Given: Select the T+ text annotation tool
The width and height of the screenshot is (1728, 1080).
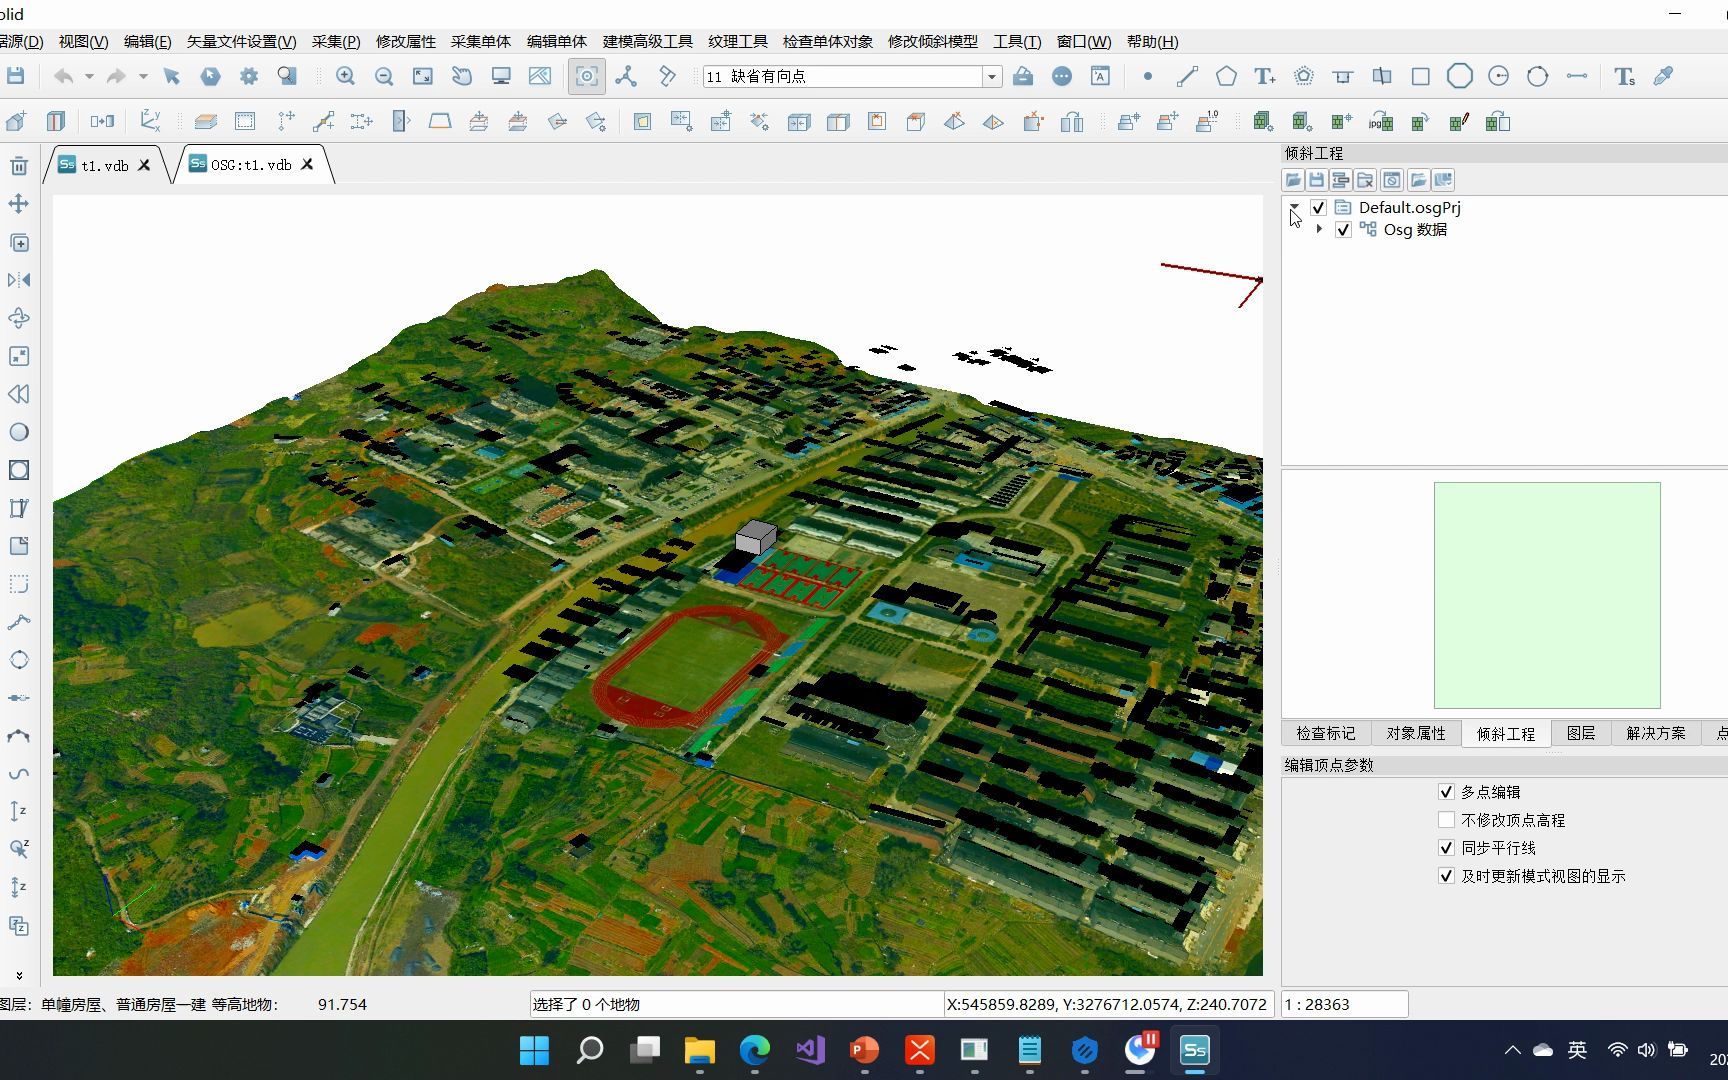Looking at the screenshot, I should 1265,76.
